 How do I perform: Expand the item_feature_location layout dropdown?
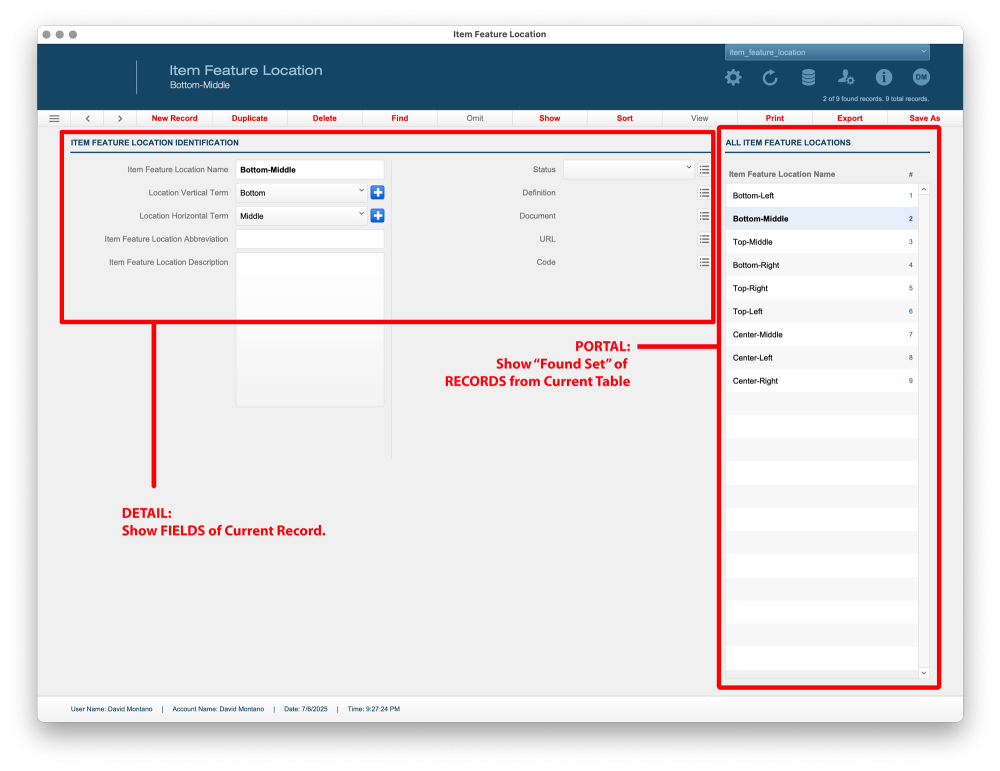(x=827, y=52)
